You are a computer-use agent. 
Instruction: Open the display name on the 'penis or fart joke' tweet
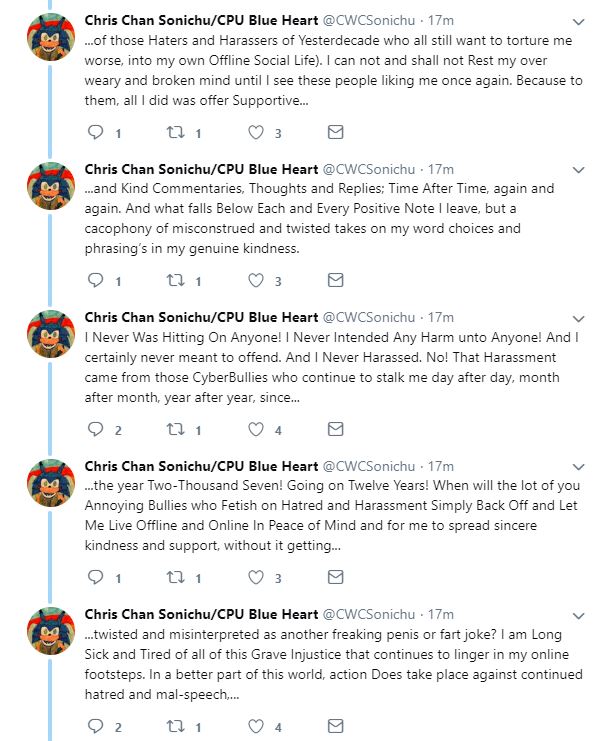(x=201, y=614)
